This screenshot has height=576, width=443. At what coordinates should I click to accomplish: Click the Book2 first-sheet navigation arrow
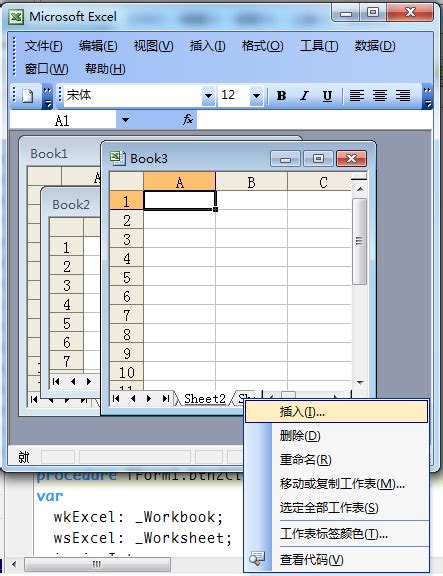click(x=56, y=382)
